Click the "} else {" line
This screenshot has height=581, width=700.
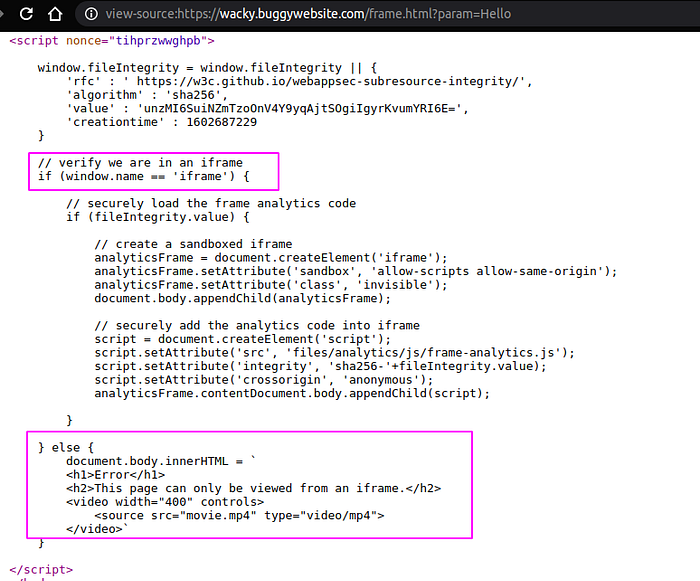click(x=66, y=447)
